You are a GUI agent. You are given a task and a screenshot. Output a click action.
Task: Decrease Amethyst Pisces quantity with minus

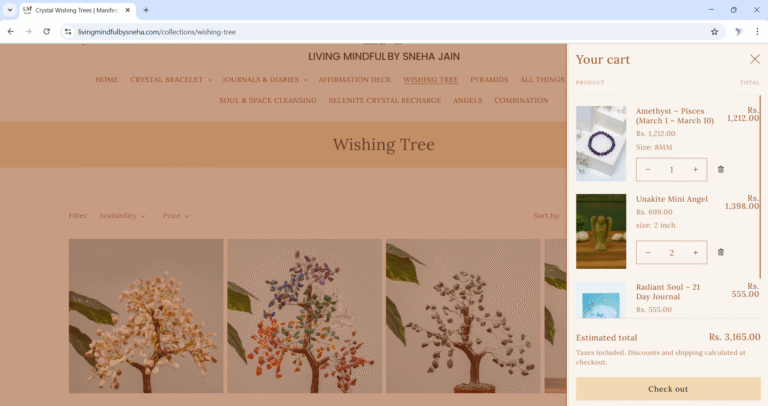pyautogui.click(x=648, y=169)
